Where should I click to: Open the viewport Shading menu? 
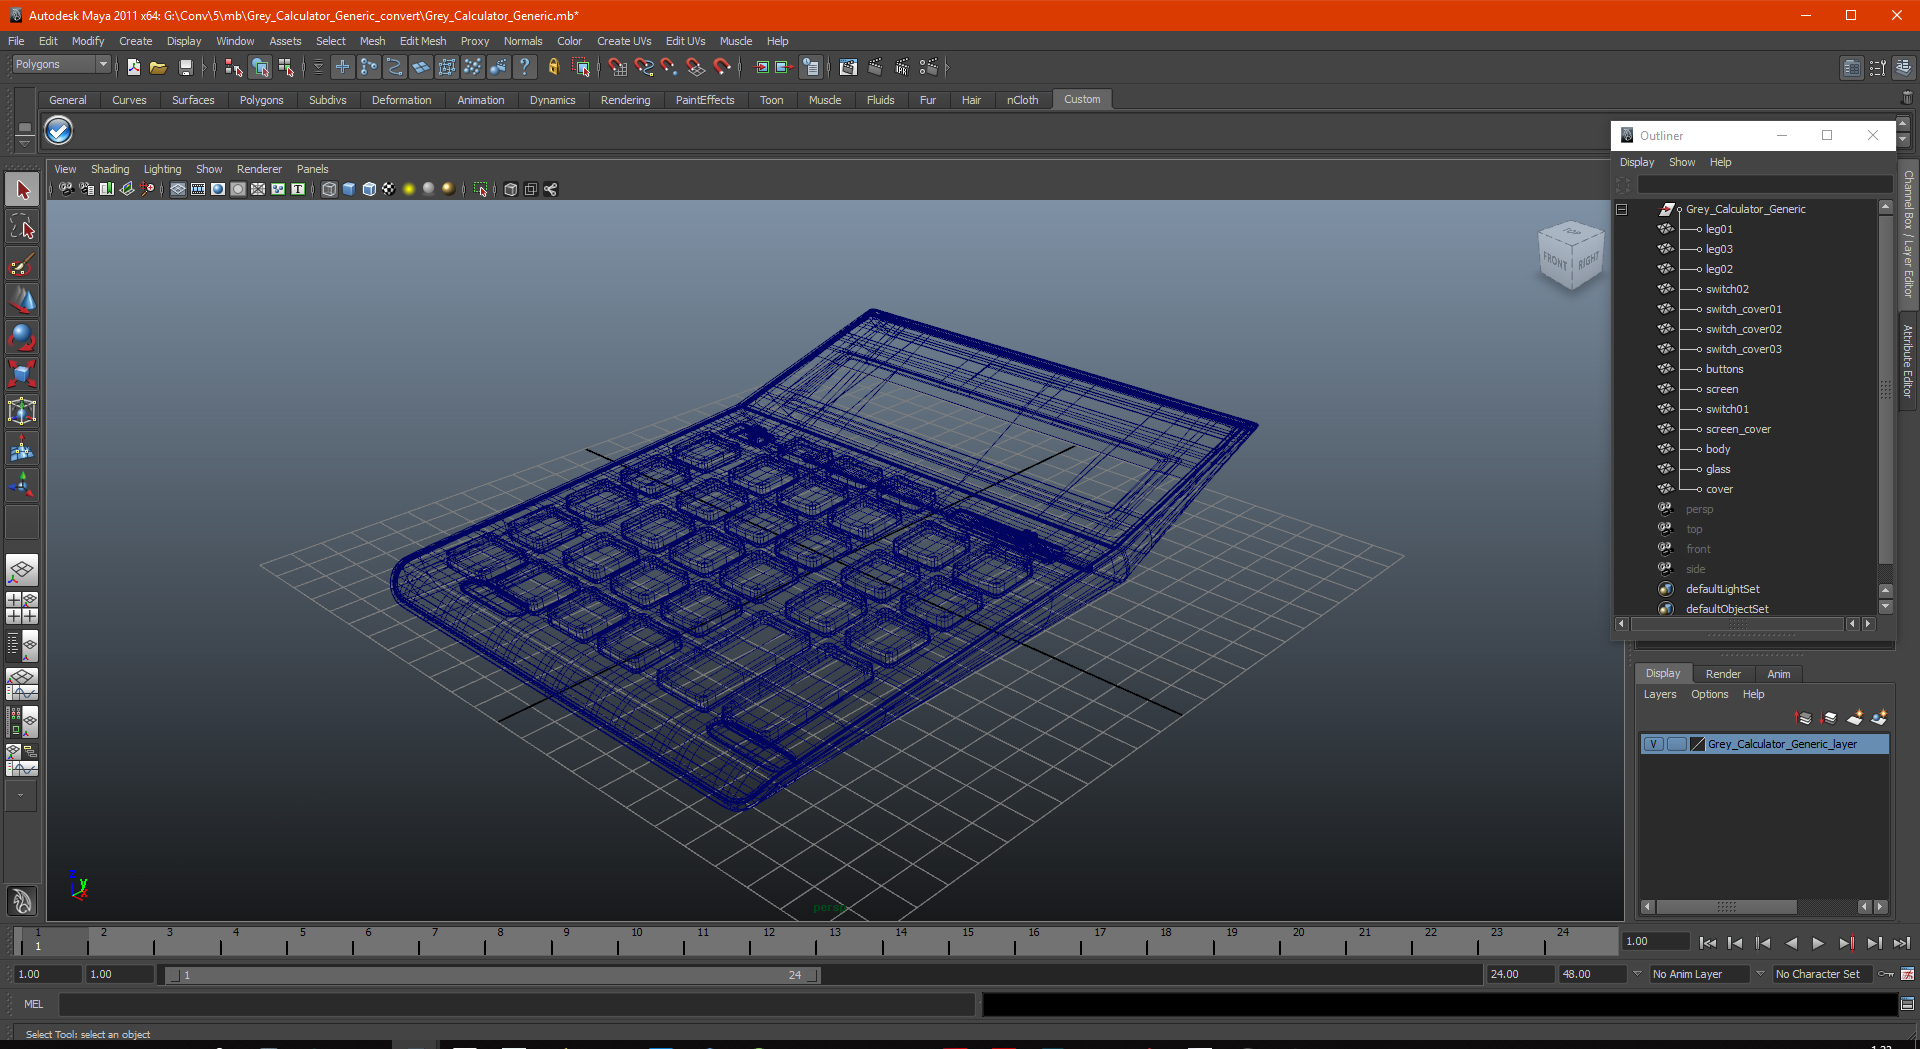(110, 169)
